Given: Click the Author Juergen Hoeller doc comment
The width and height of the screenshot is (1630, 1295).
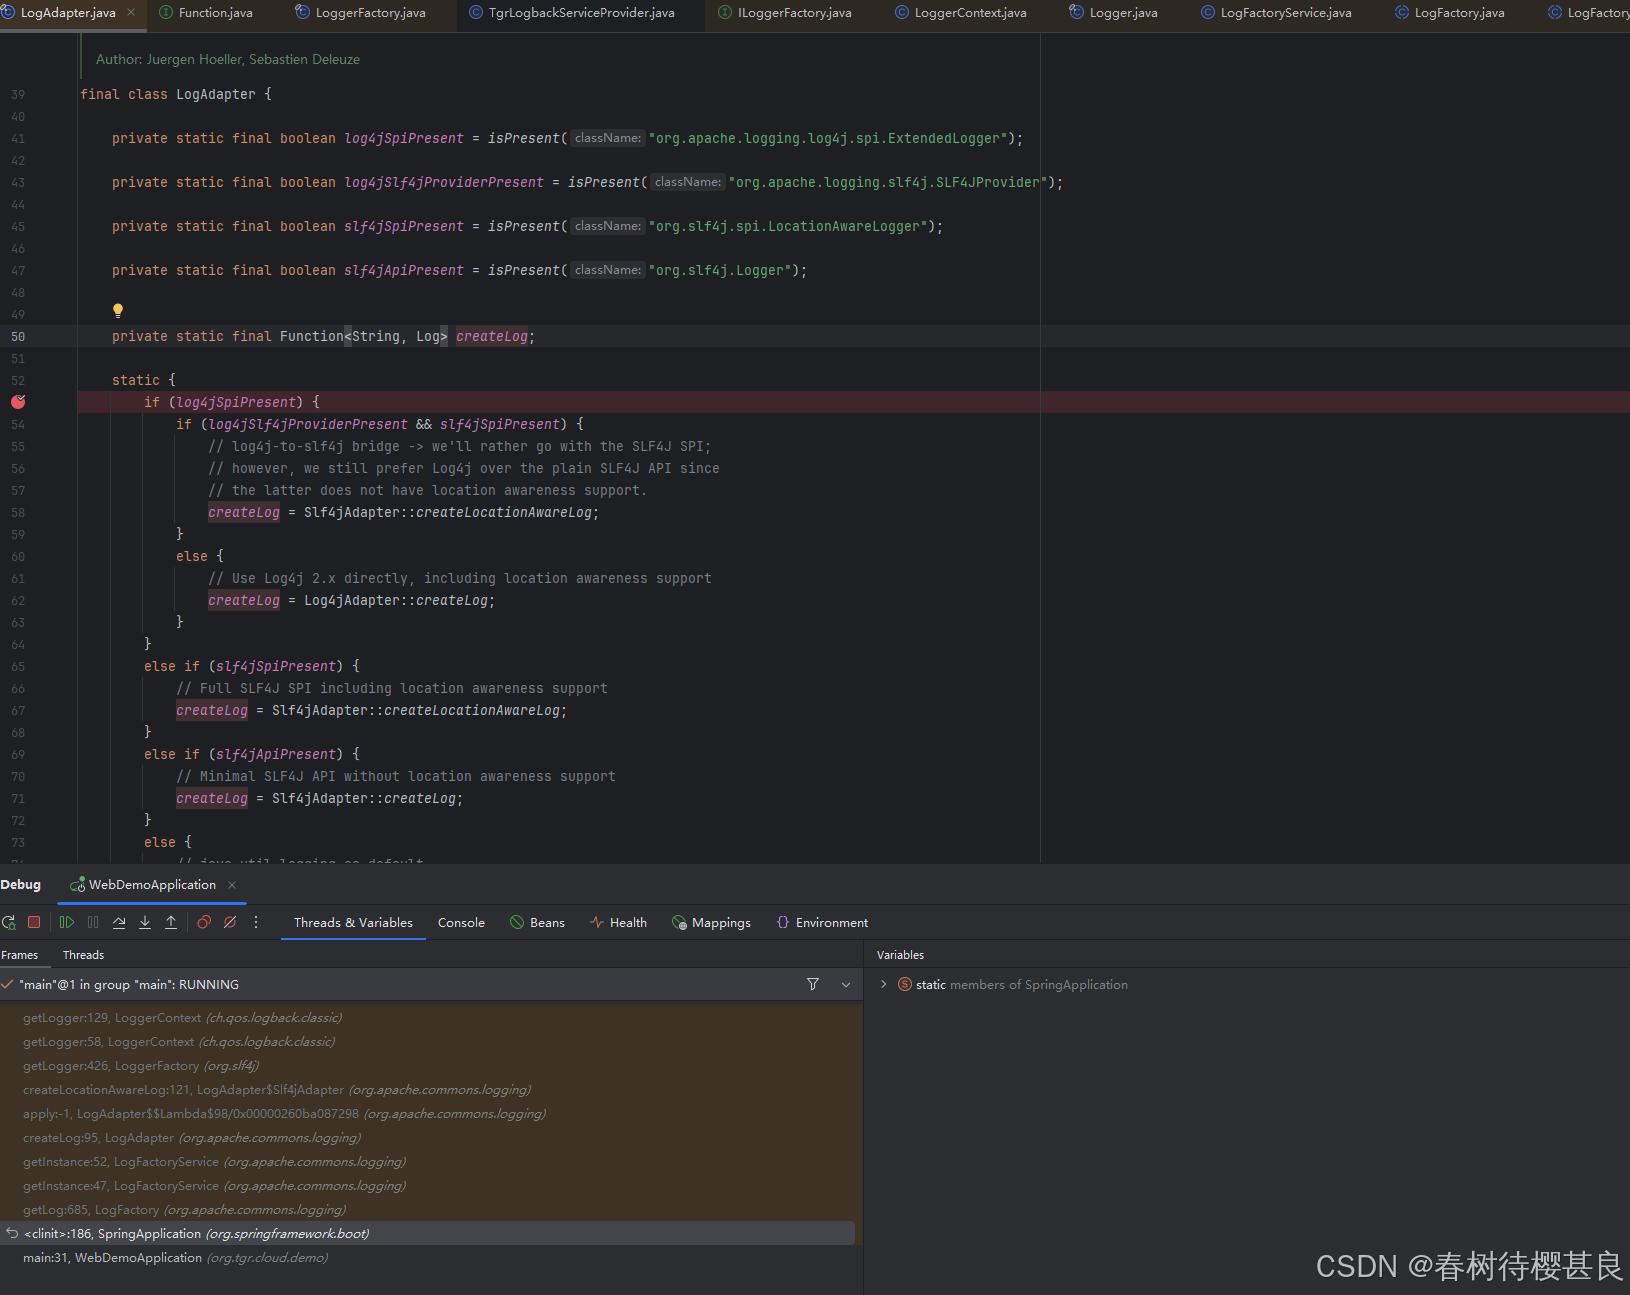Looking at the screenshot, I should click(228, 59).
